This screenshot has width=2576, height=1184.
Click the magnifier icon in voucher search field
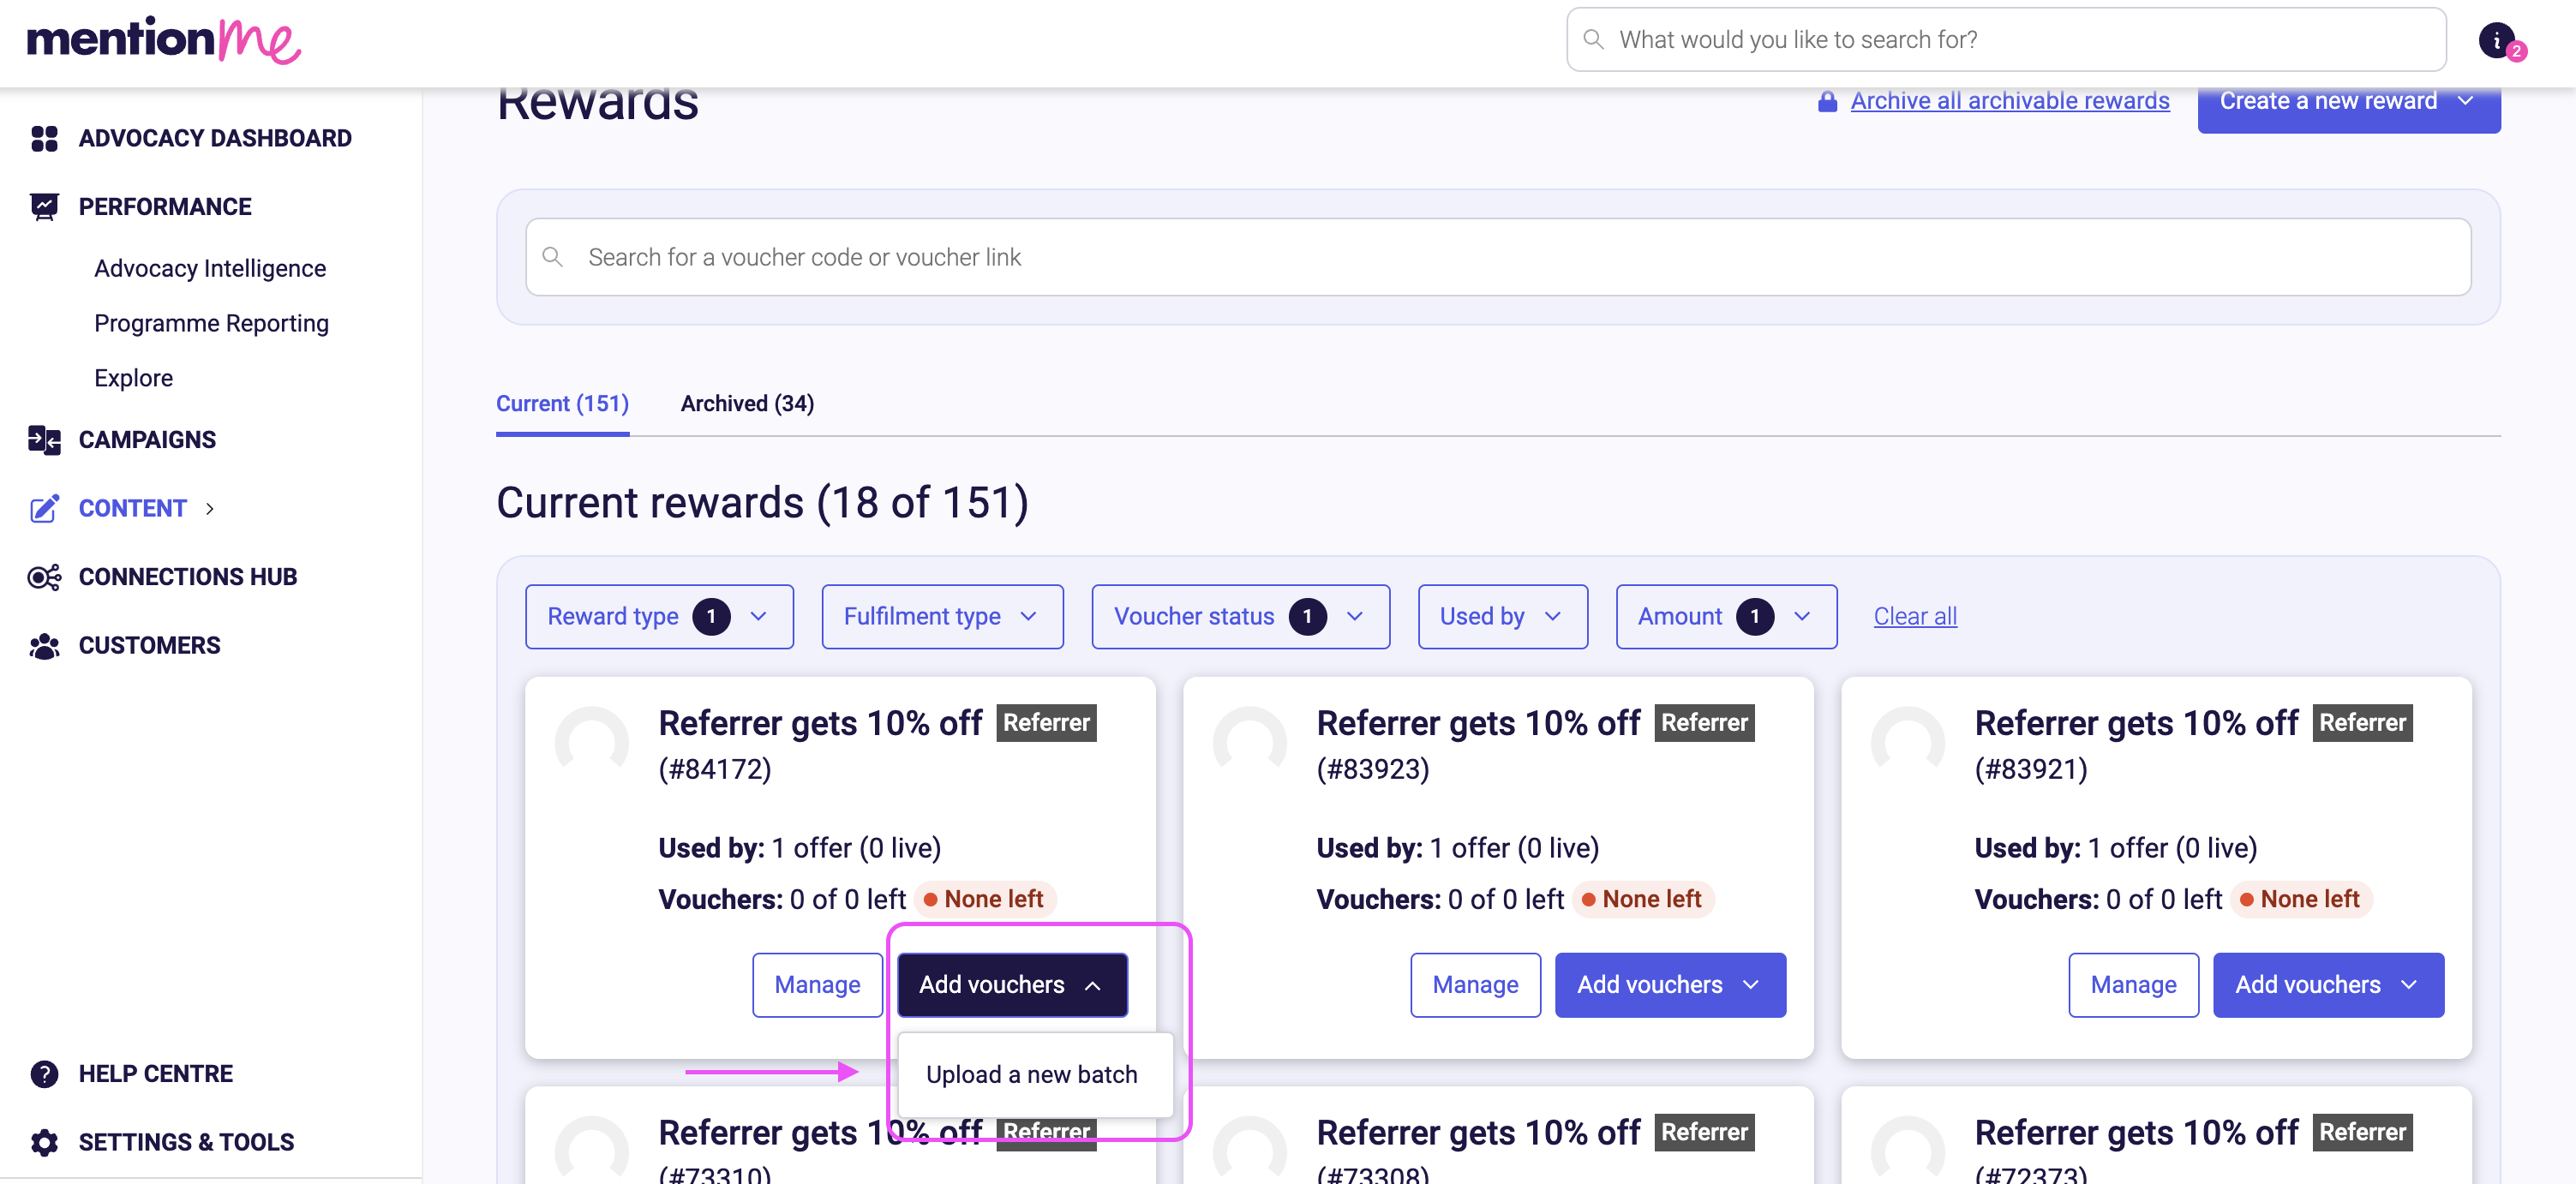552,257
